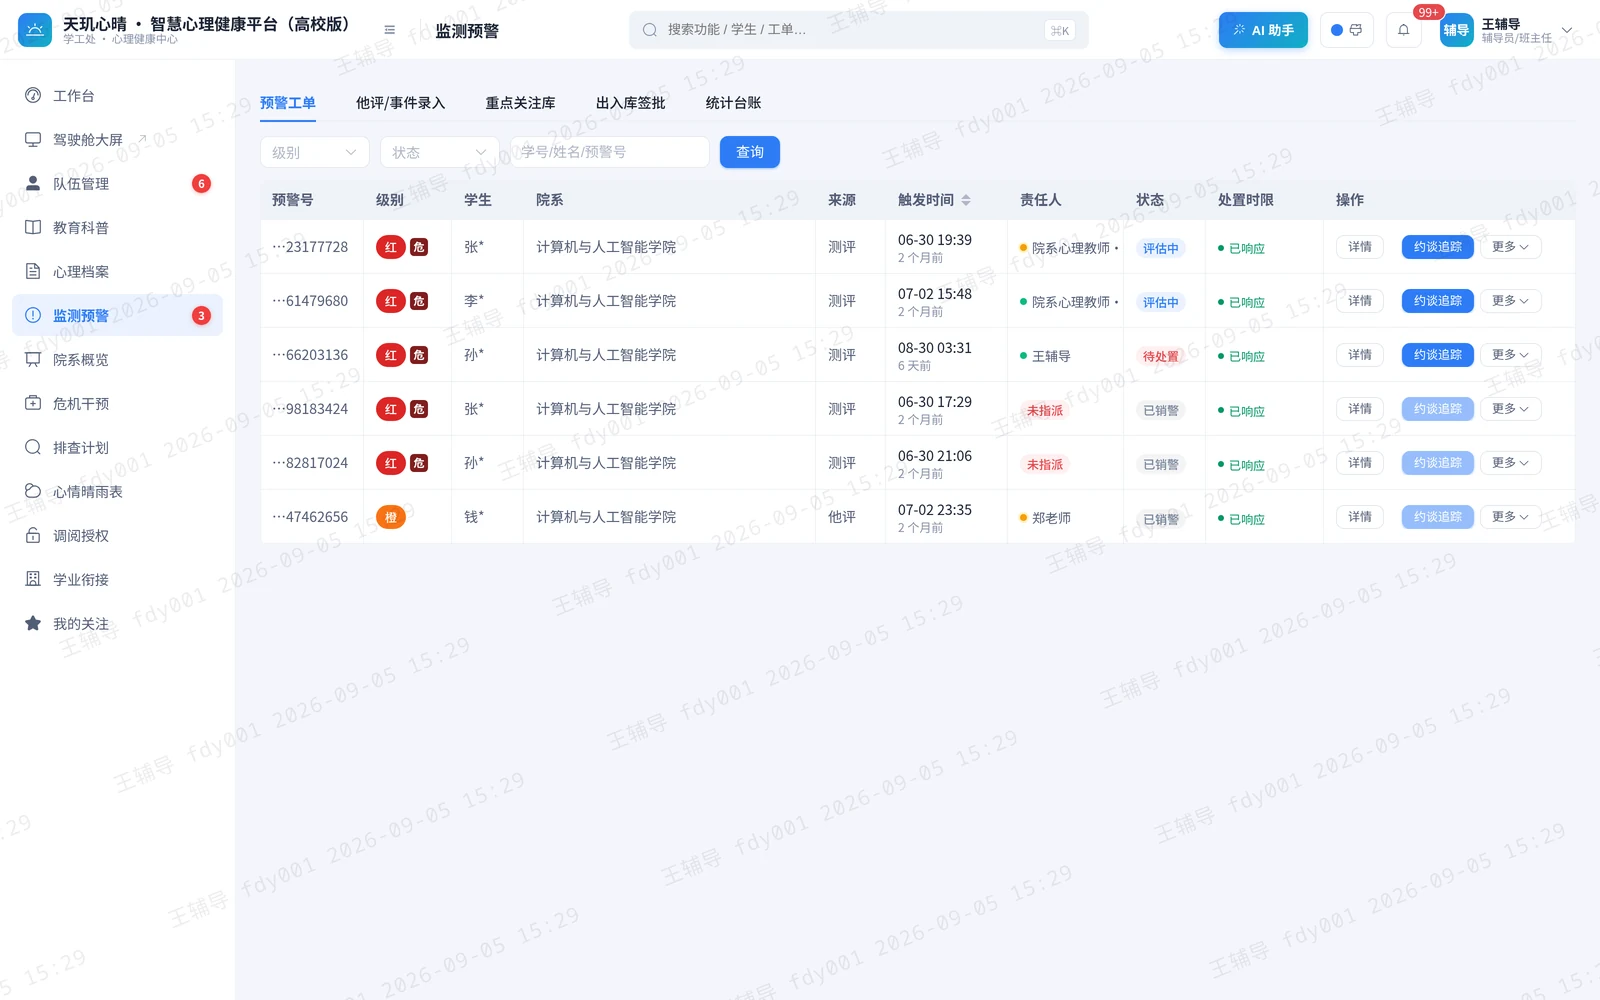The image size is (1600, 1000).
Task: Click 未指派 for alert ···98183424
Action: [x=1045, y=410]
